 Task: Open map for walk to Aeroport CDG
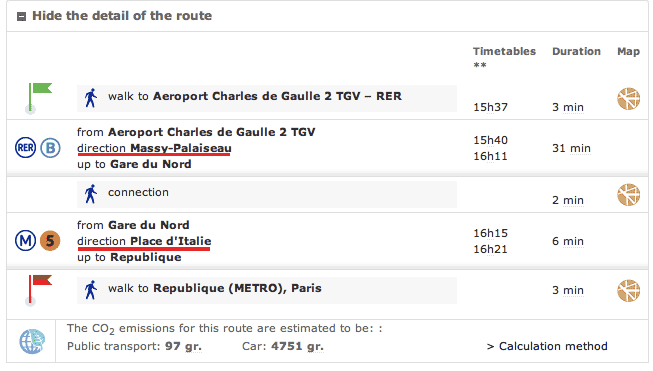[x=628, y=99]
